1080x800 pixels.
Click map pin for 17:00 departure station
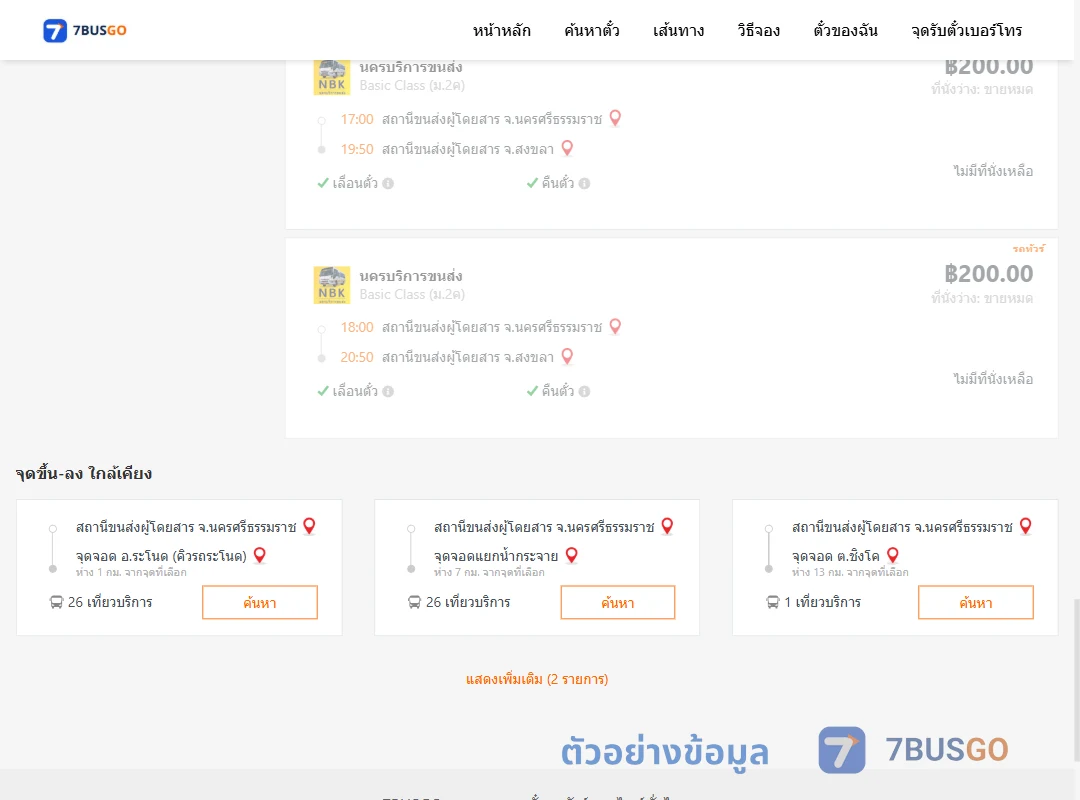click(615, 119)
